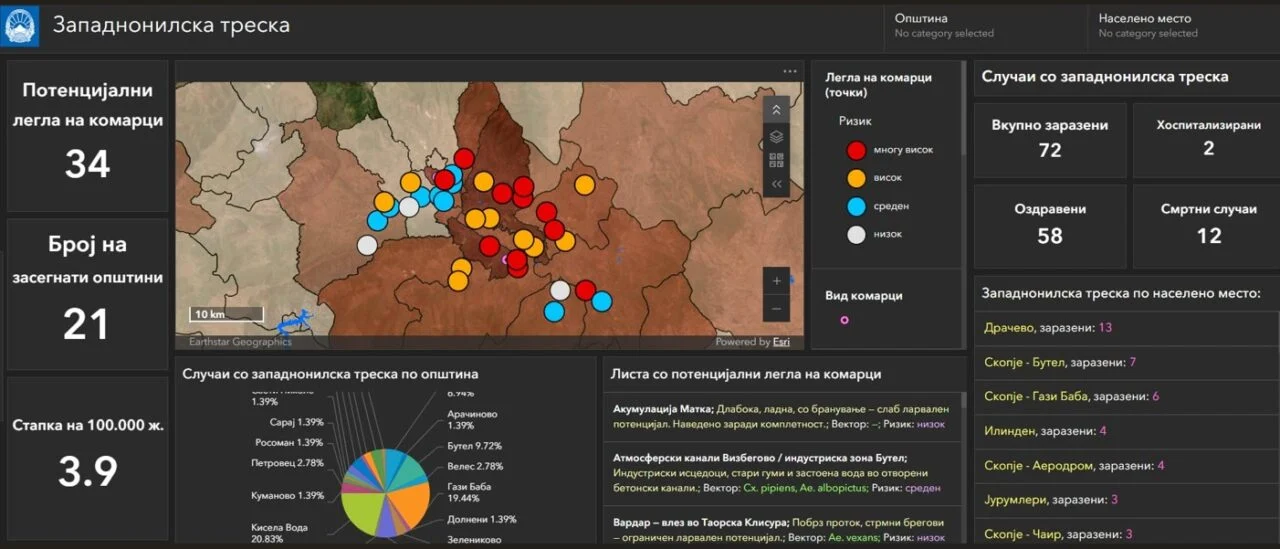Click the Долнени 1.39% pie label

click(481, 519)
